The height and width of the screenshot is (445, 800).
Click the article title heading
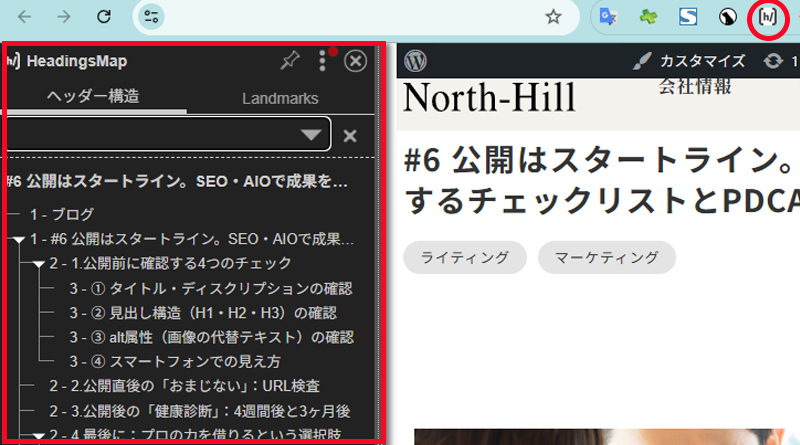click(x=601, y=180)
